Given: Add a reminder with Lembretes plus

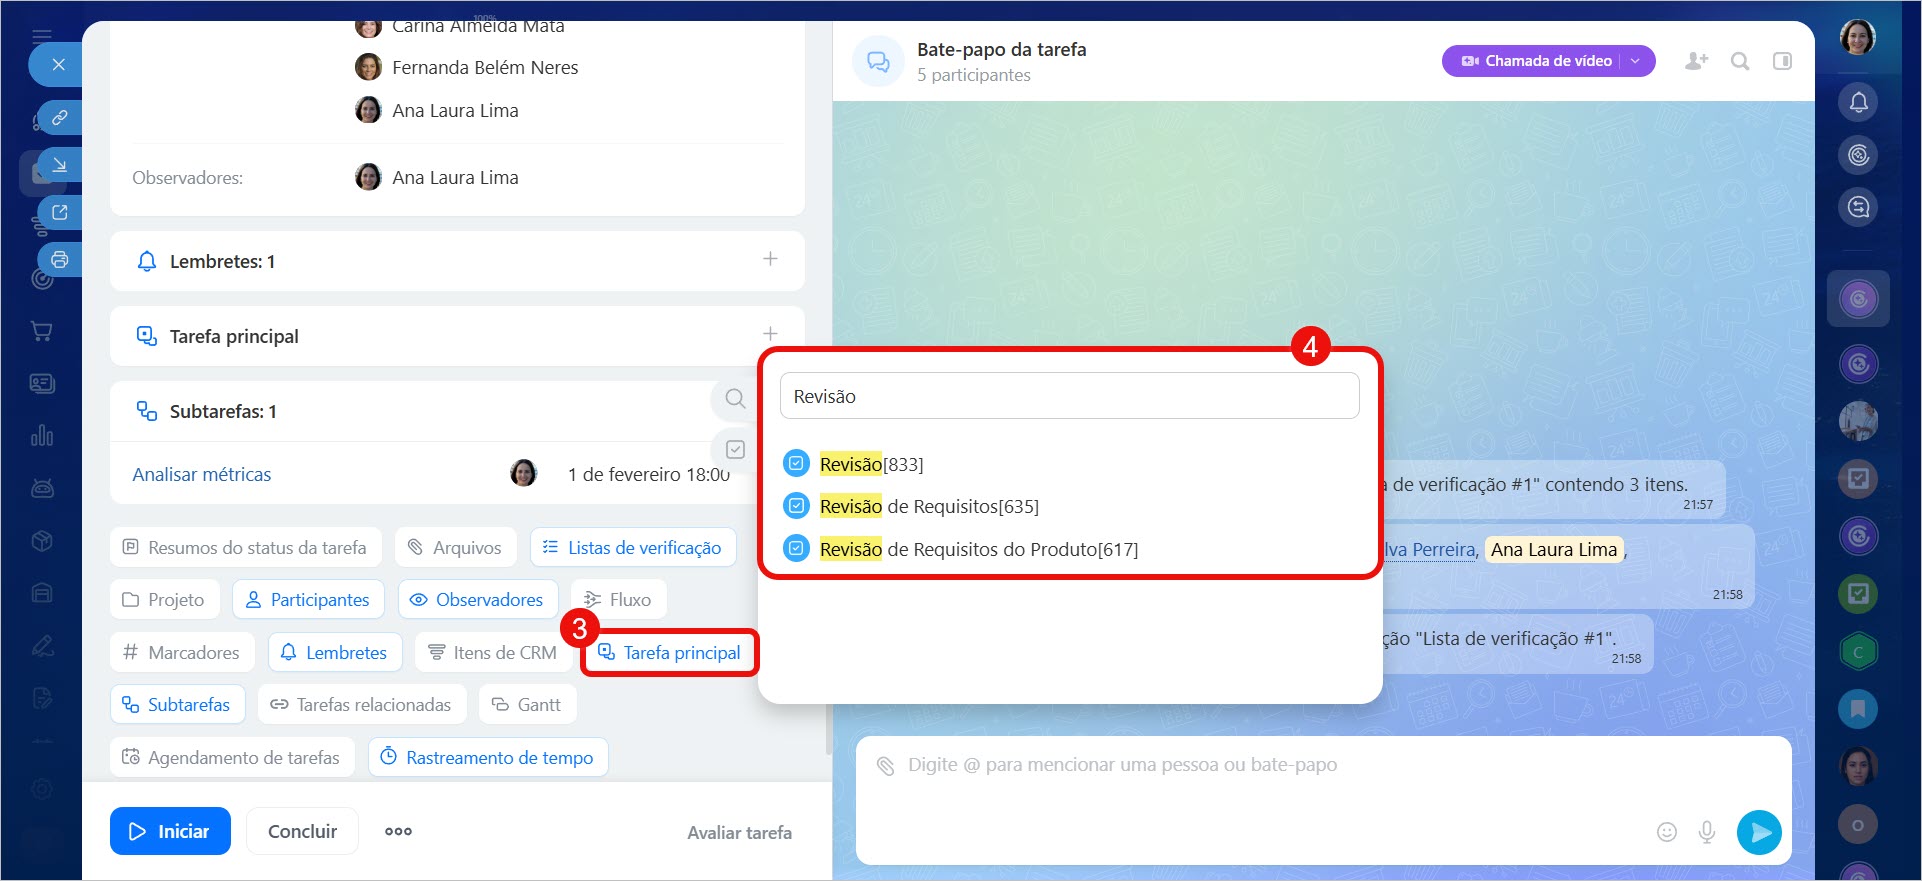Looking at the screenshot, I should coord(770,260).
